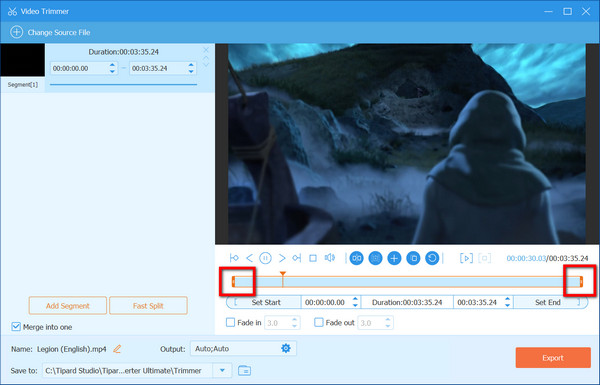This screenshot has height=385, width=600.
Task: Click the right orange trim handle
Action: (x=581, y=282)
